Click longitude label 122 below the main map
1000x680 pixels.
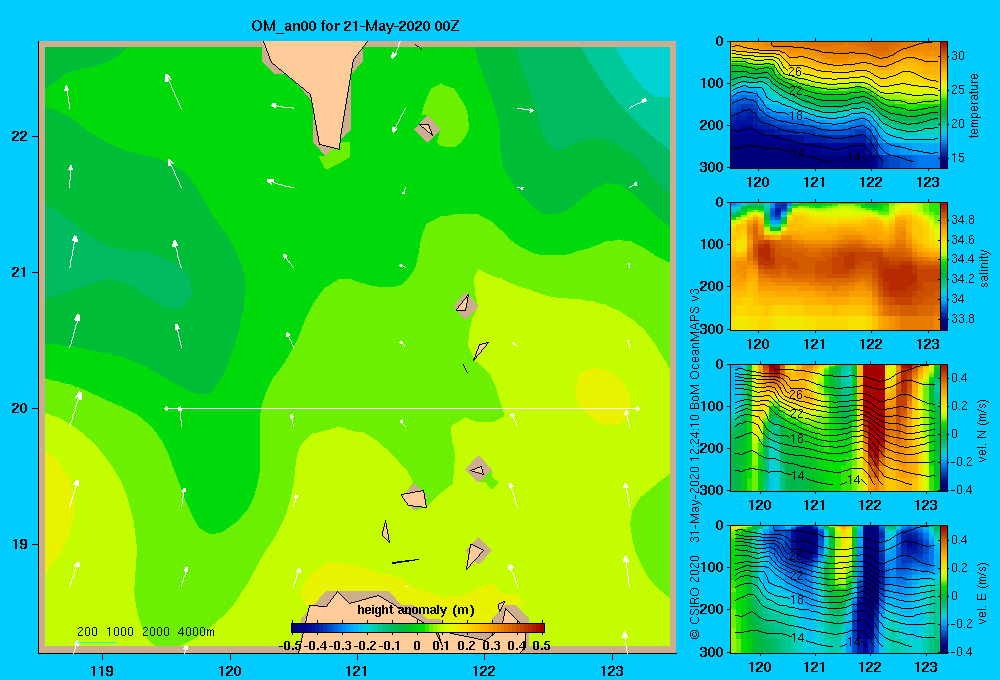tap(484, 670)
